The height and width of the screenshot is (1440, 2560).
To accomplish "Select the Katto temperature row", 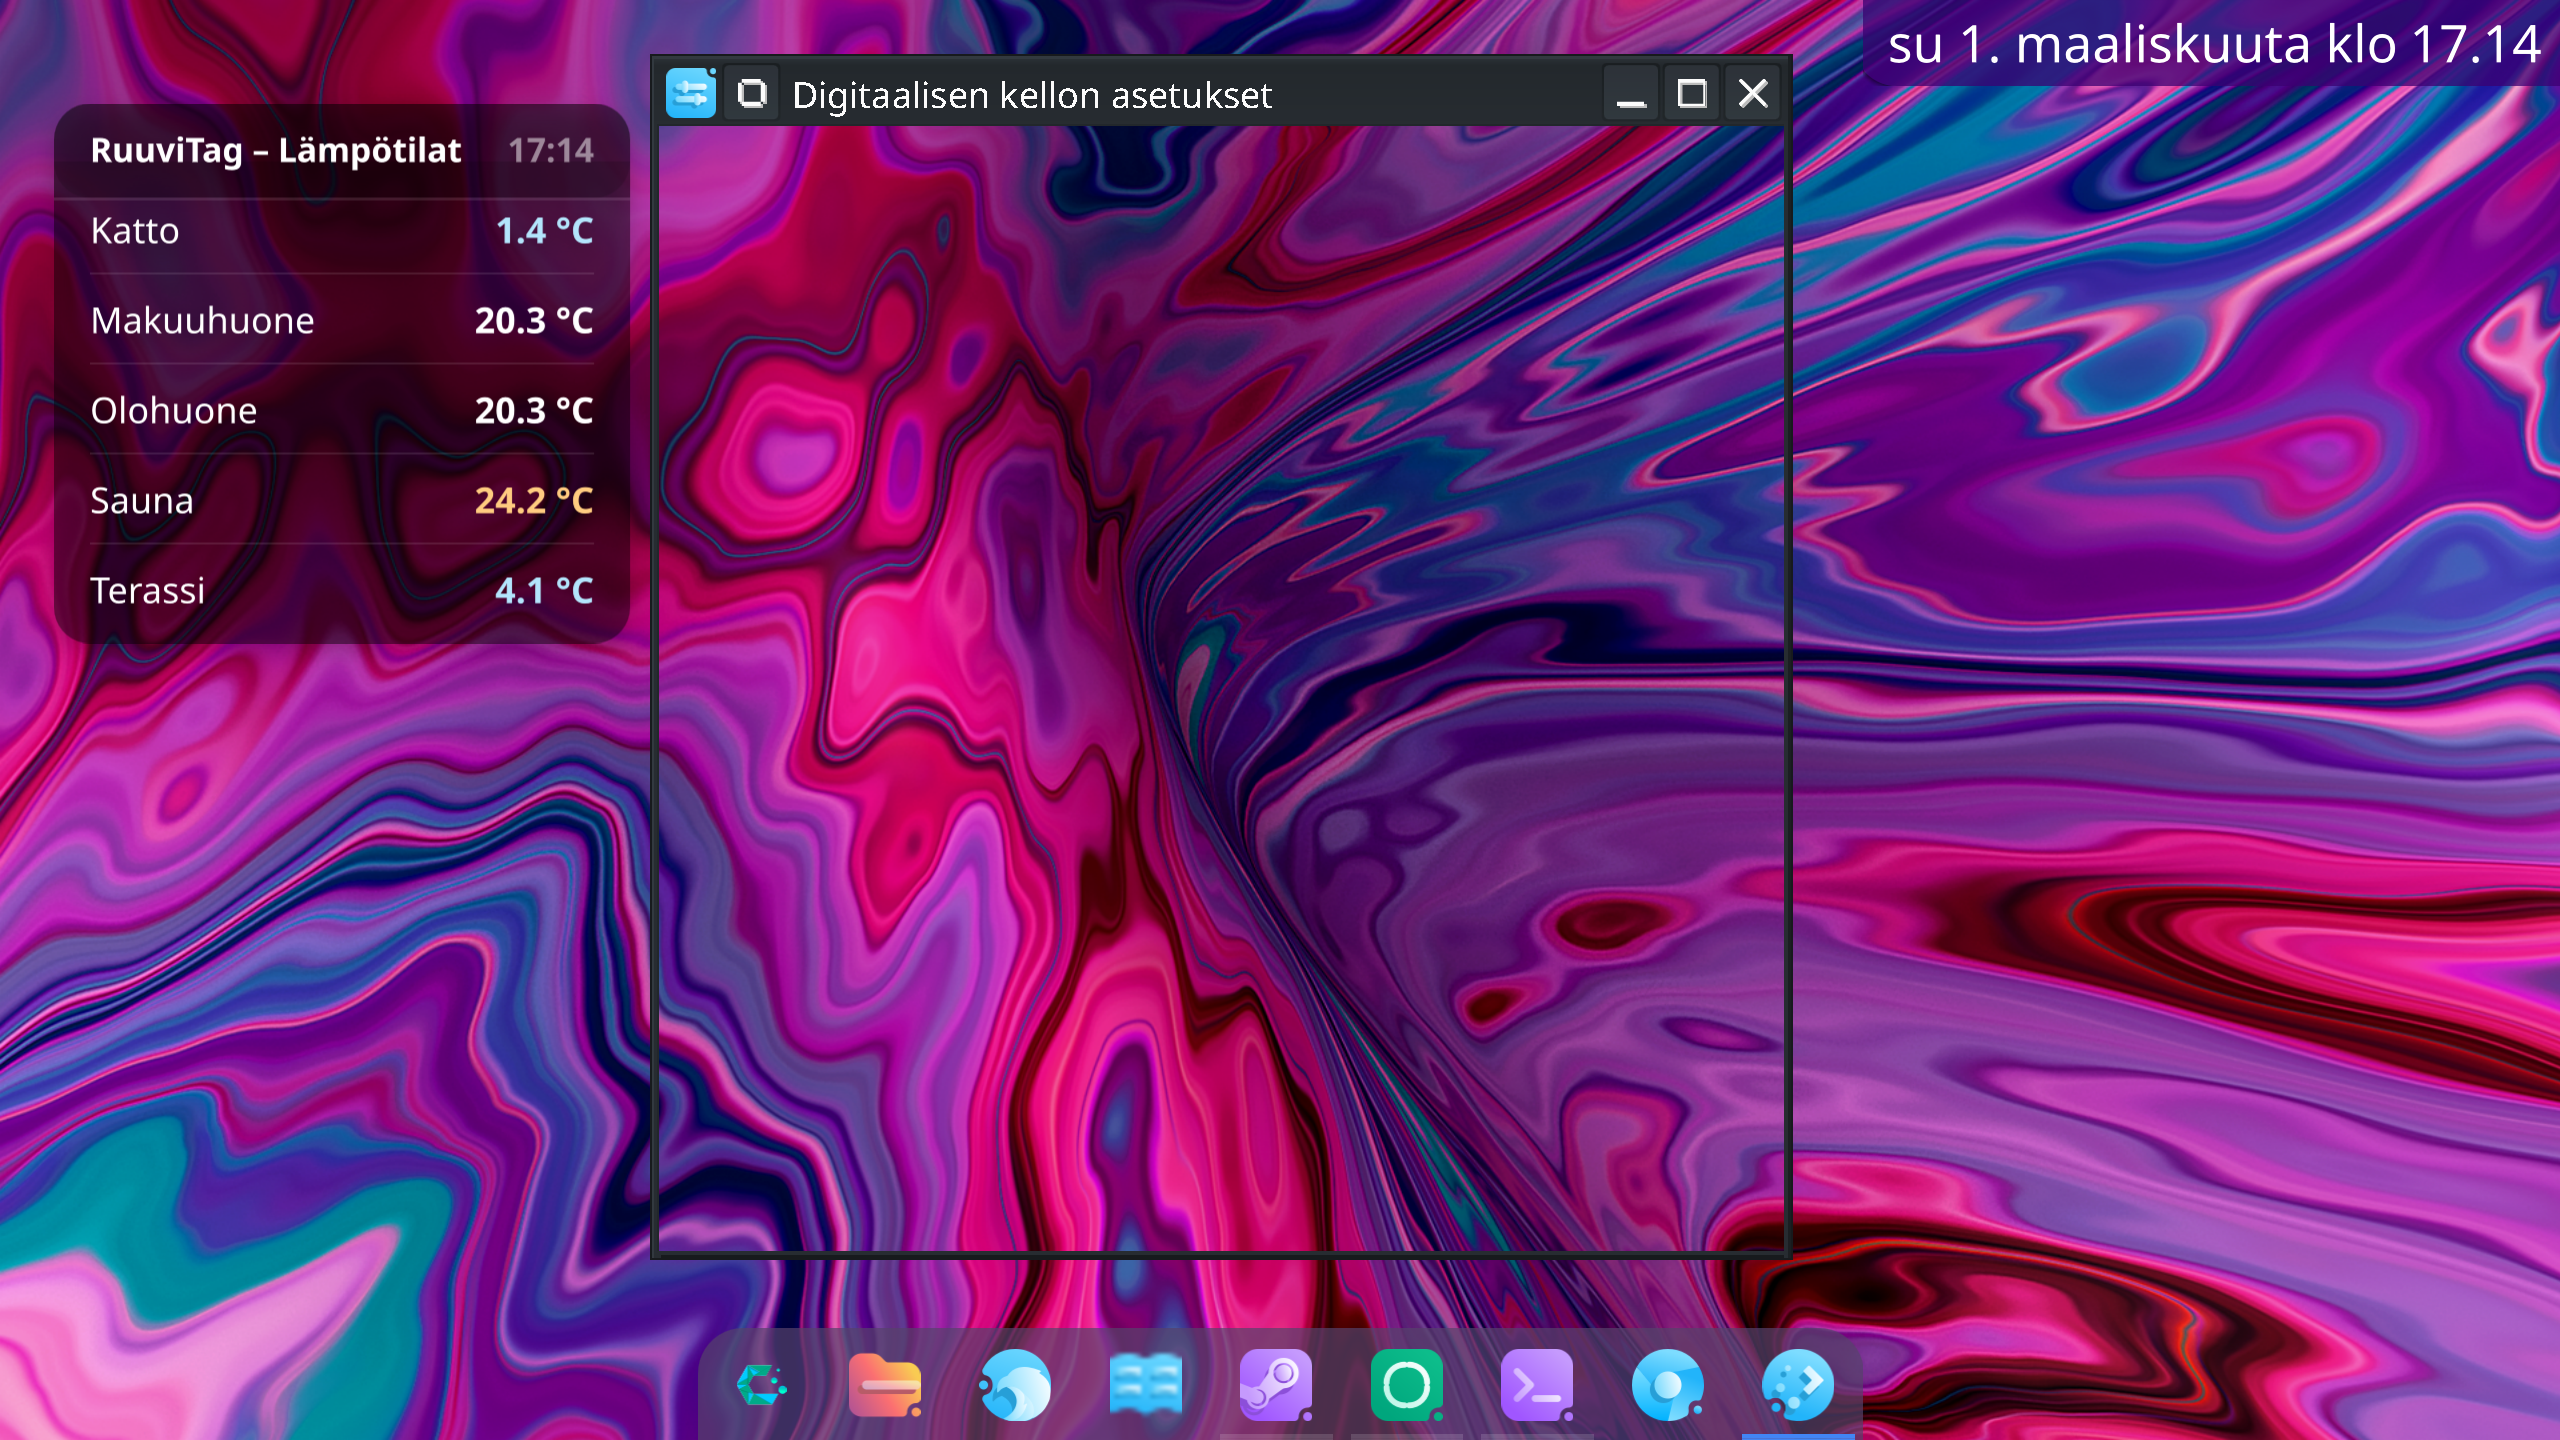I will pyautogui.click(x=341, y=231).
